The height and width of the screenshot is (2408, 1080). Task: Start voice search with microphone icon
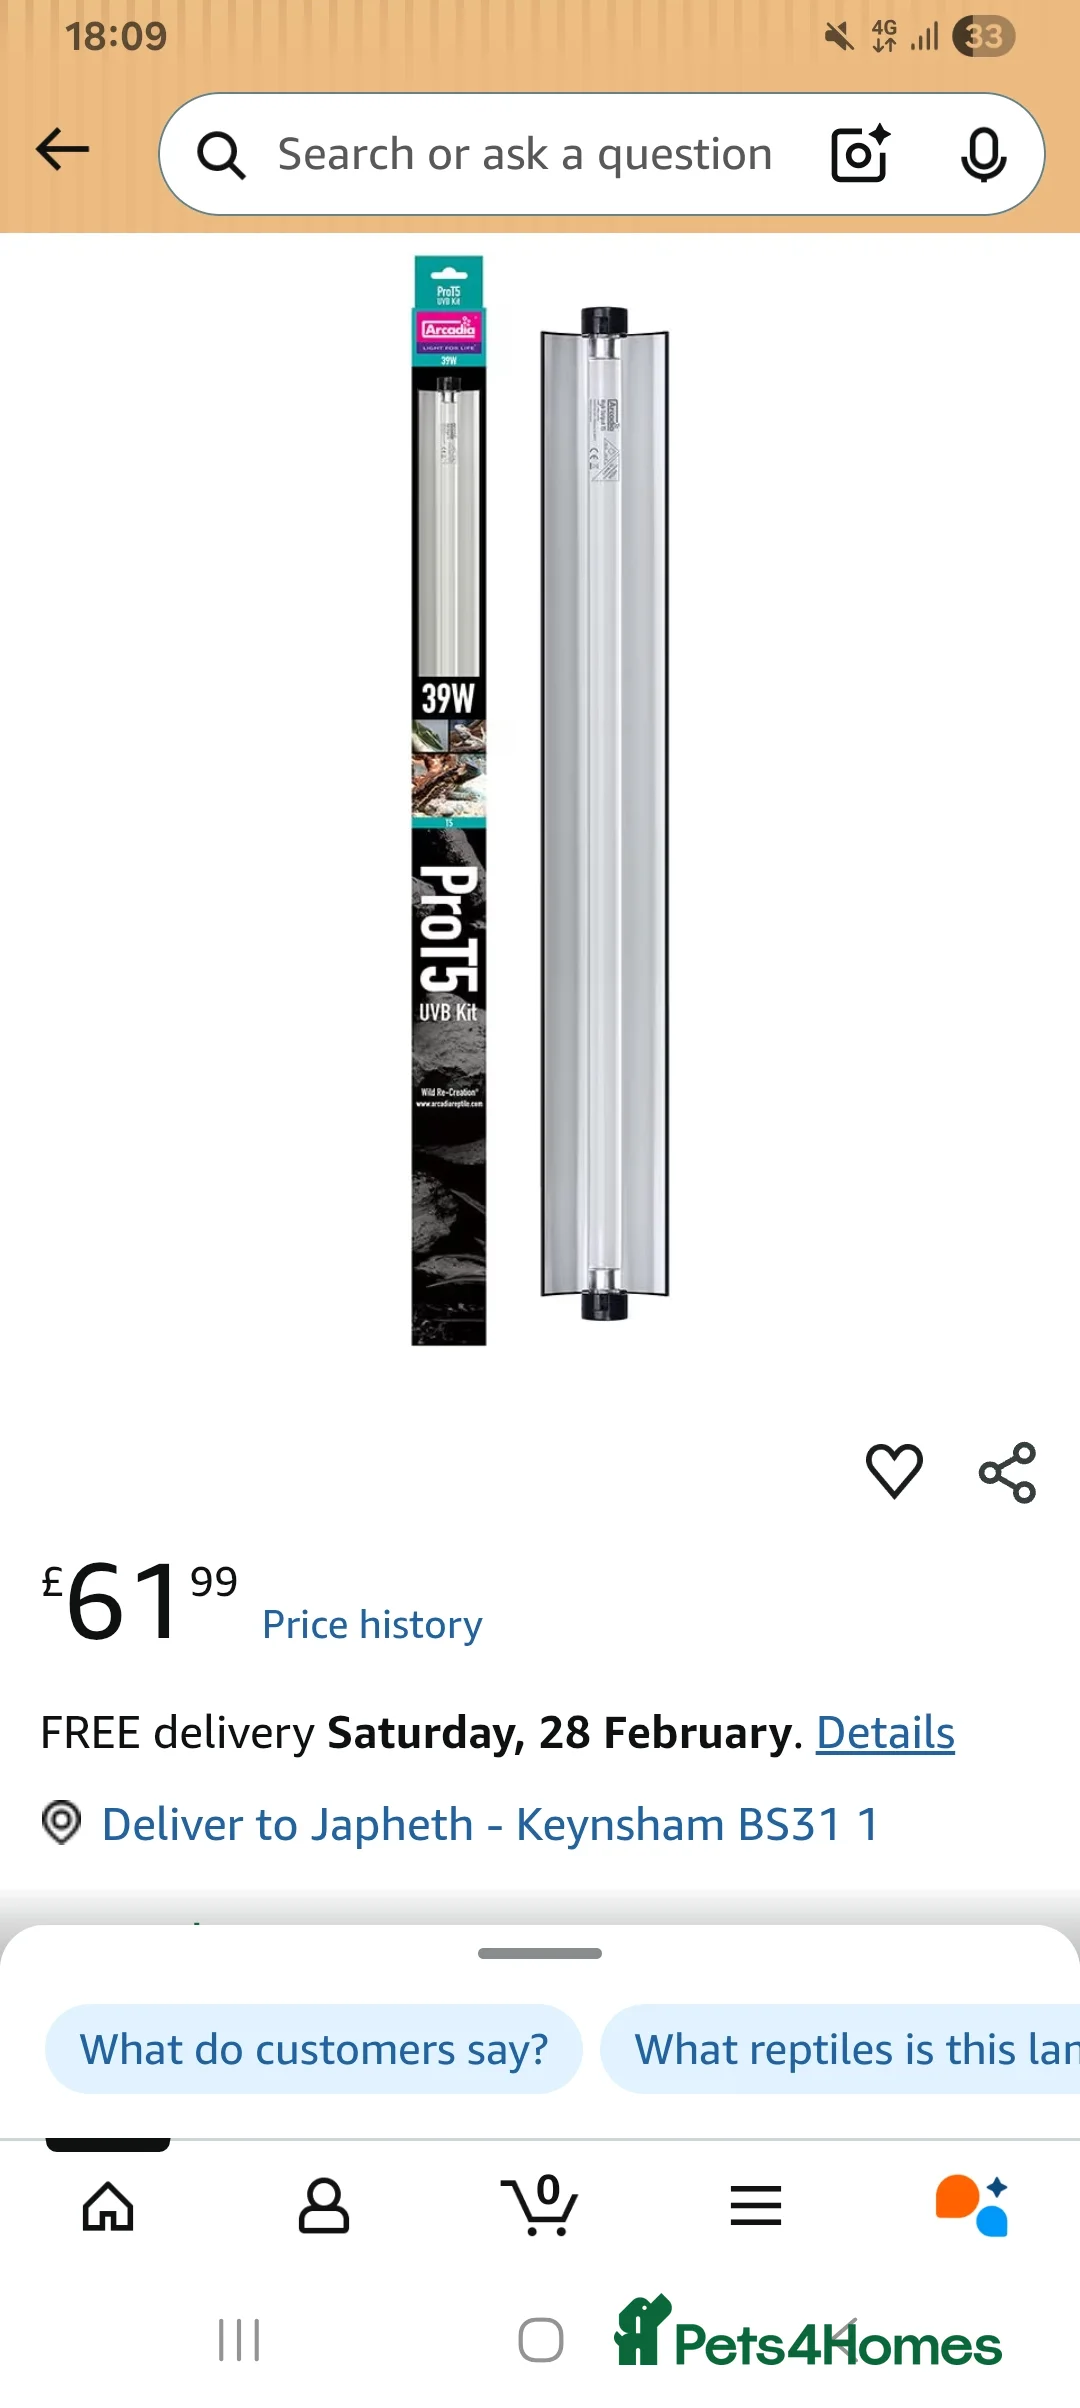pyautogui.click(x=983, y=155)
